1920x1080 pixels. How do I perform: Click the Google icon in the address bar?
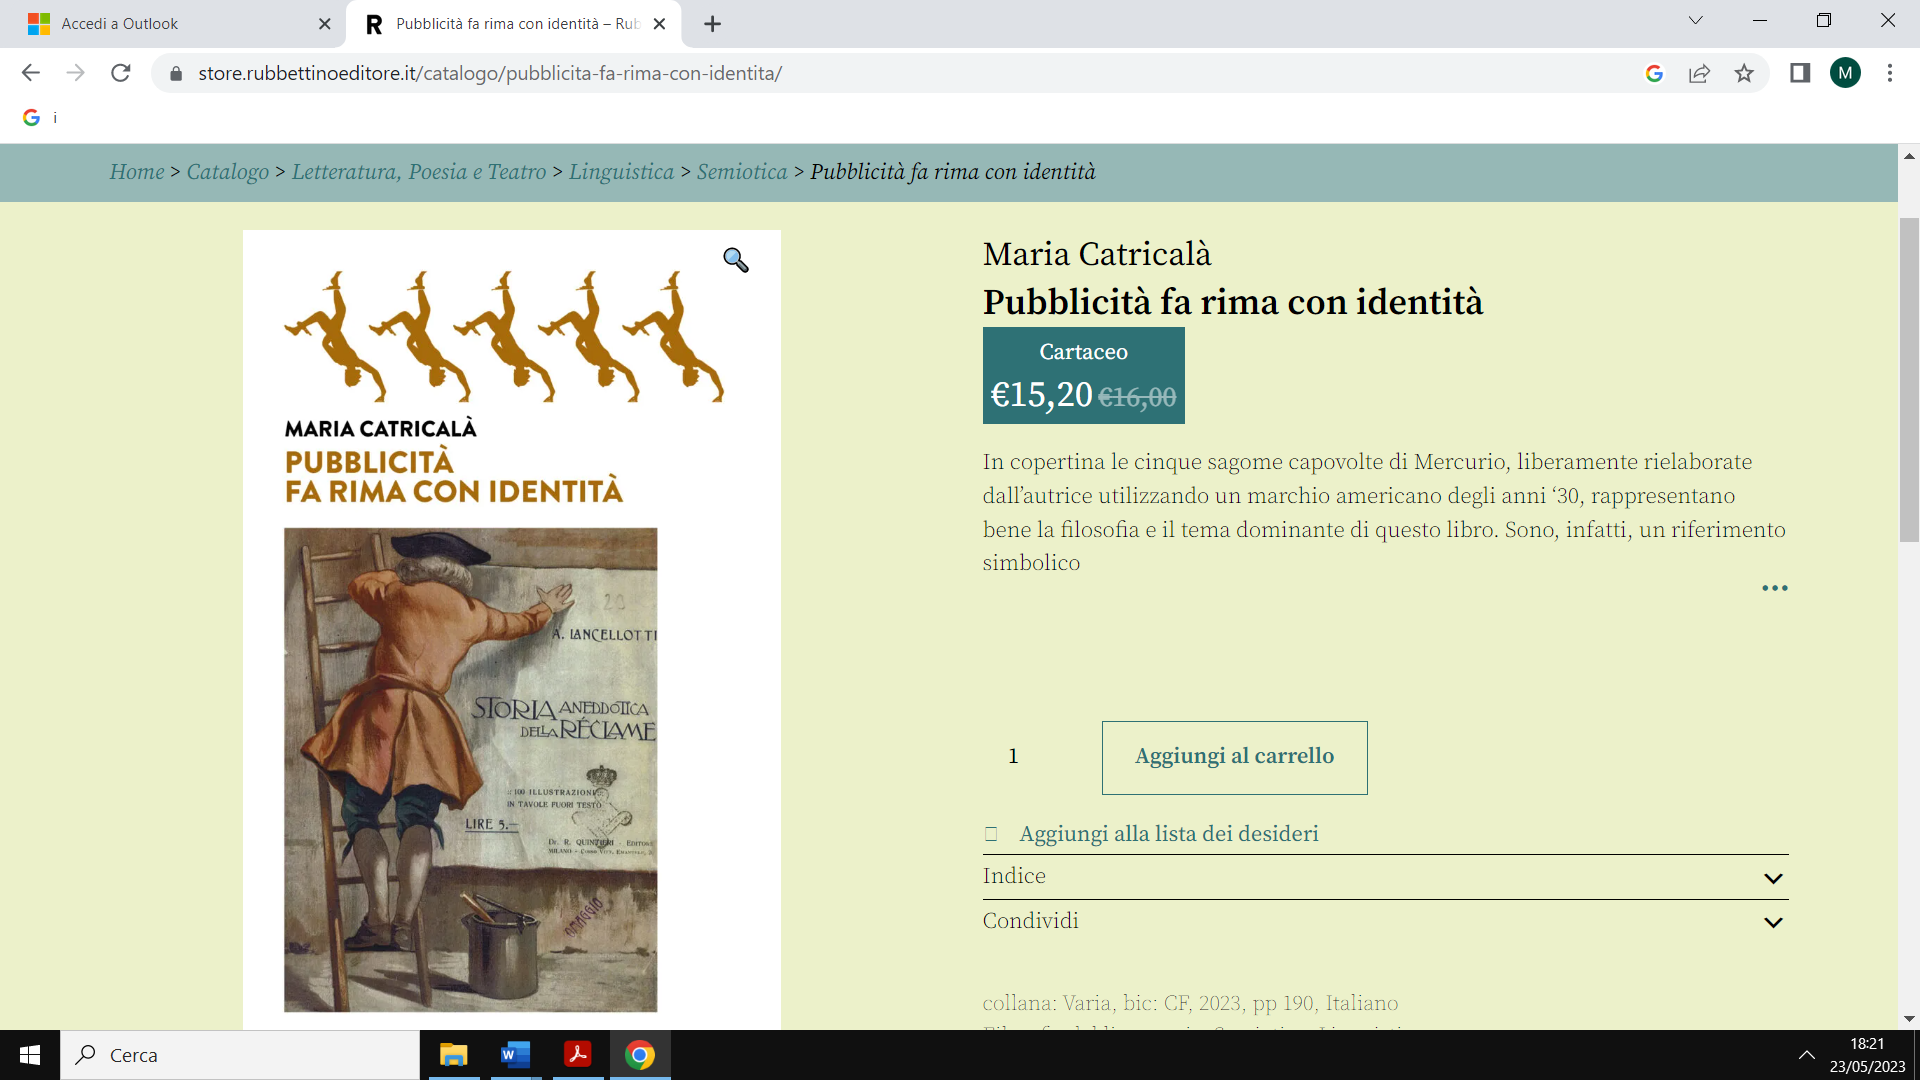[1654, 73]
